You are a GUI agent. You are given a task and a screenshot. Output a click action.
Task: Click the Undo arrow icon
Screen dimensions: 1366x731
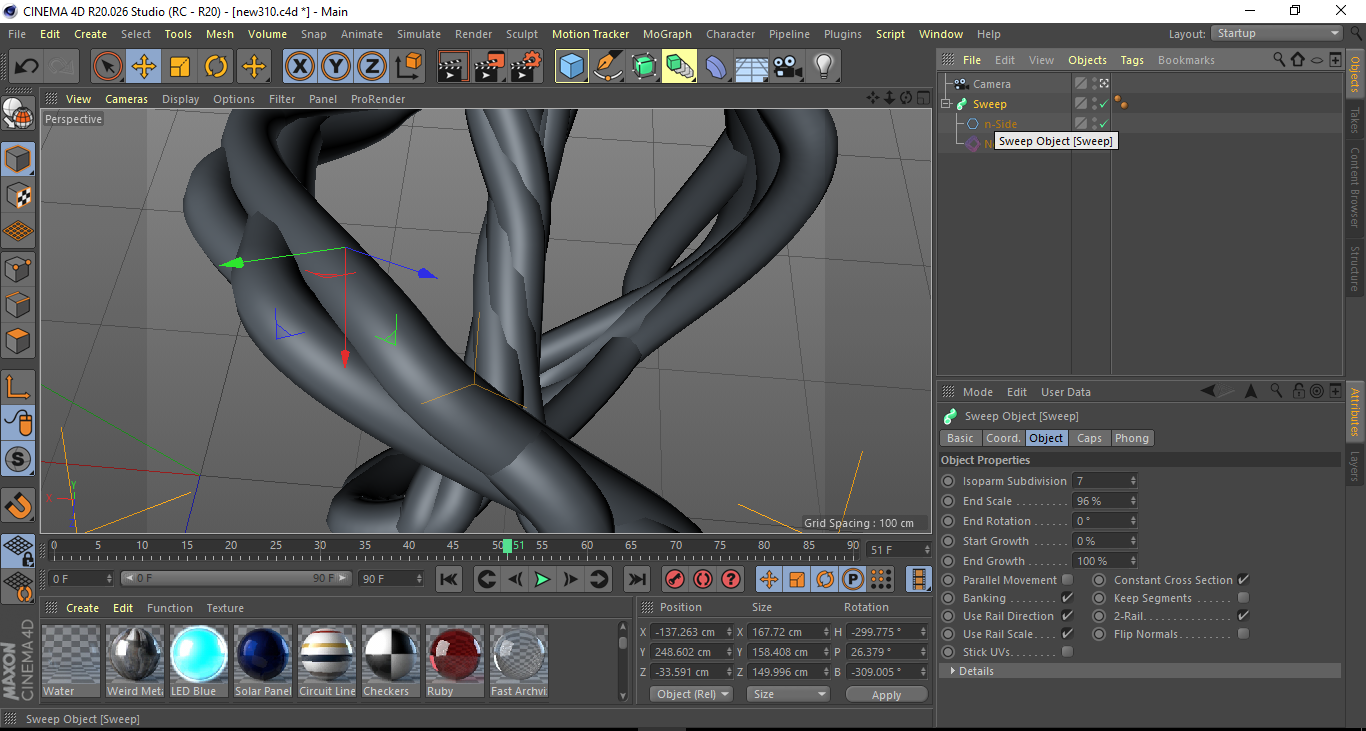27,67
